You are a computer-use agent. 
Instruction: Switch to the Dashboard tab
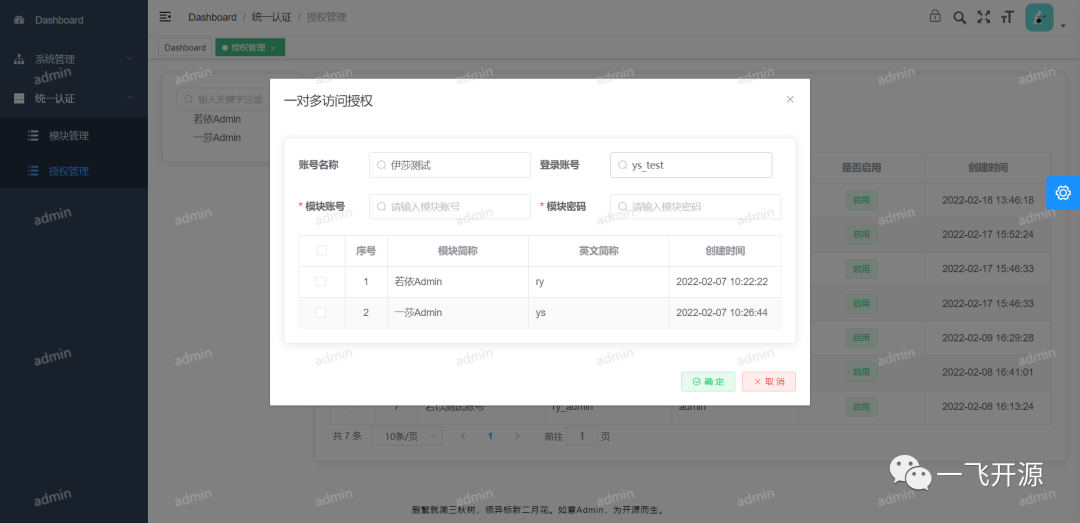[x=185, y=48]
